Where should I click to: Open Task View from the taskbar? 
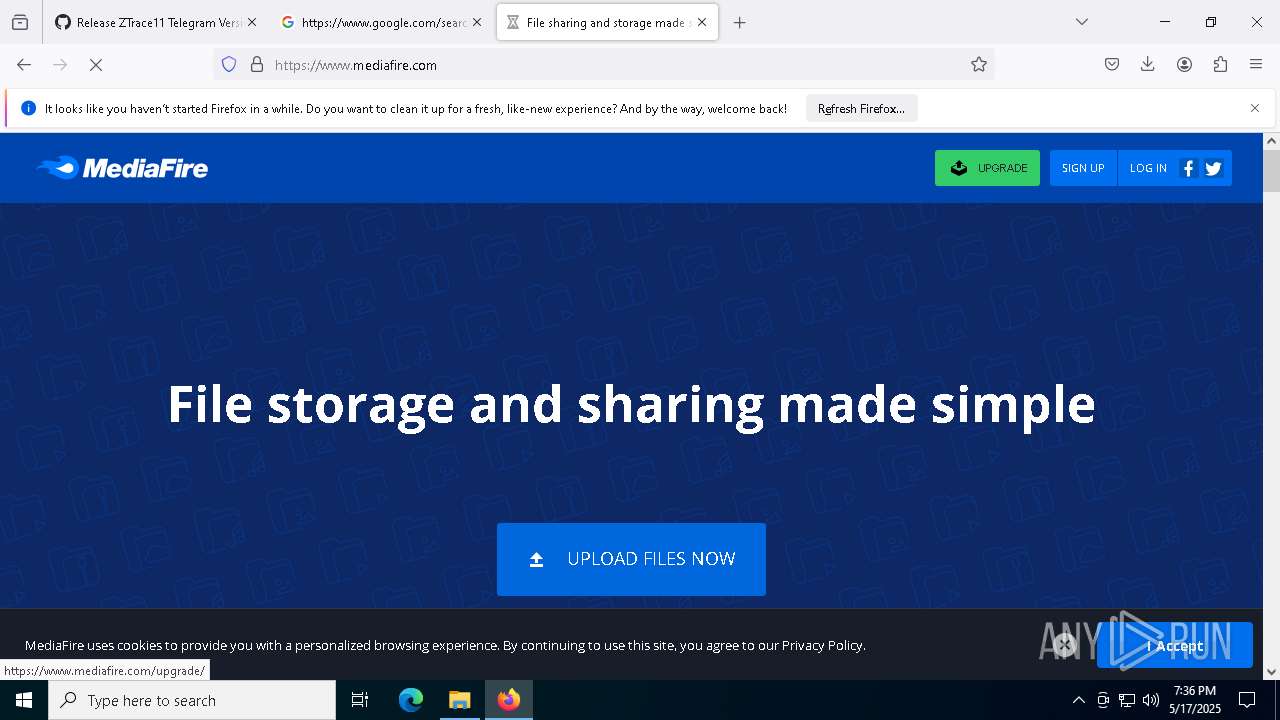(360, 700)
